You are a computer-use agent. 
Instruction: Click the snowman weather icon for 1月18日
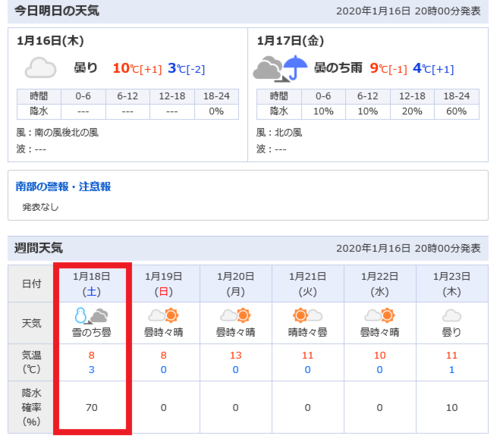click(91, 315)
